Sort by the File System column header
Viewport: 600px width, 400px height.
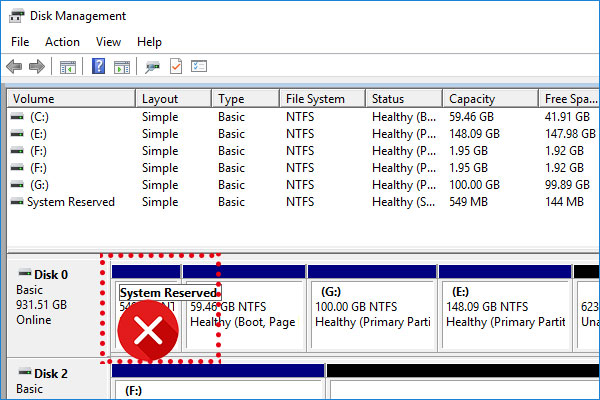[323, 99]
